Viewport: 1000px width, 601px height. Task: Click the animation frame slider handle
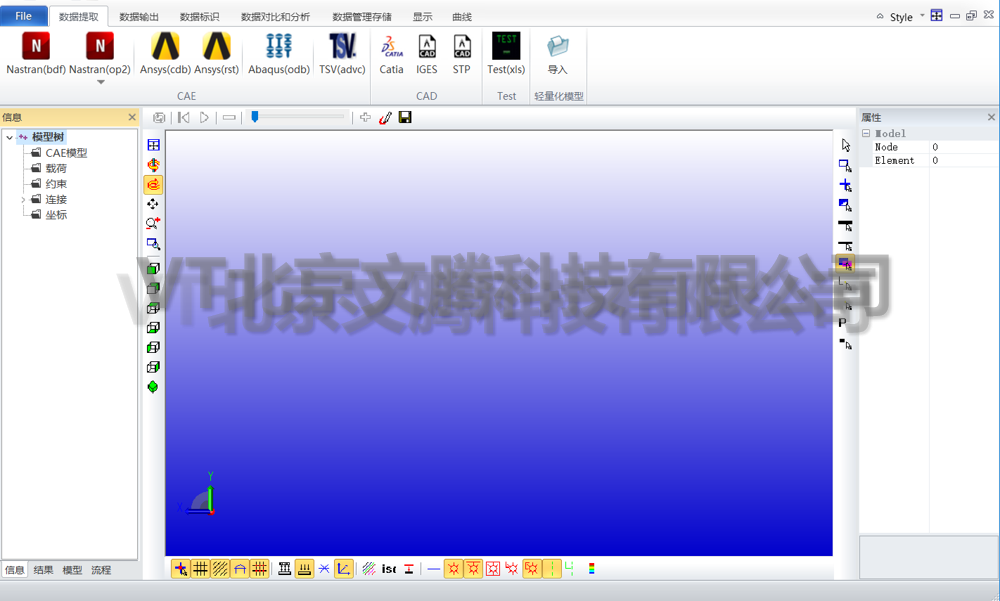click(254, 117)
